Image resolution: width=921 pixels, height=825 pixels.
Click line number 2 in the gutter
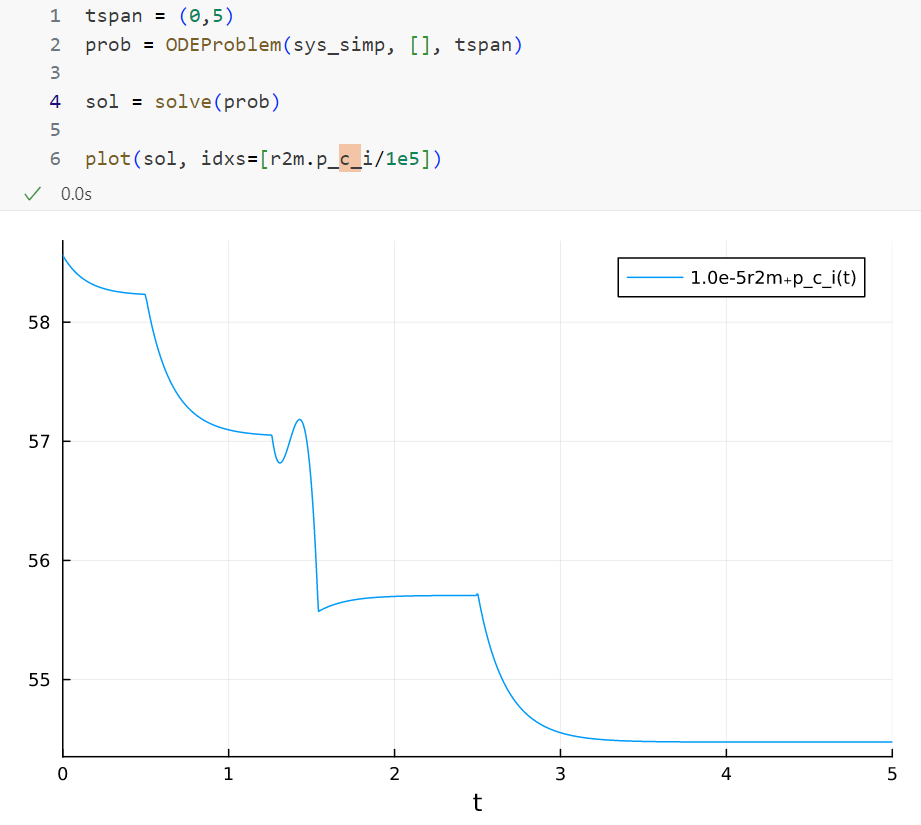coord(55,45)
